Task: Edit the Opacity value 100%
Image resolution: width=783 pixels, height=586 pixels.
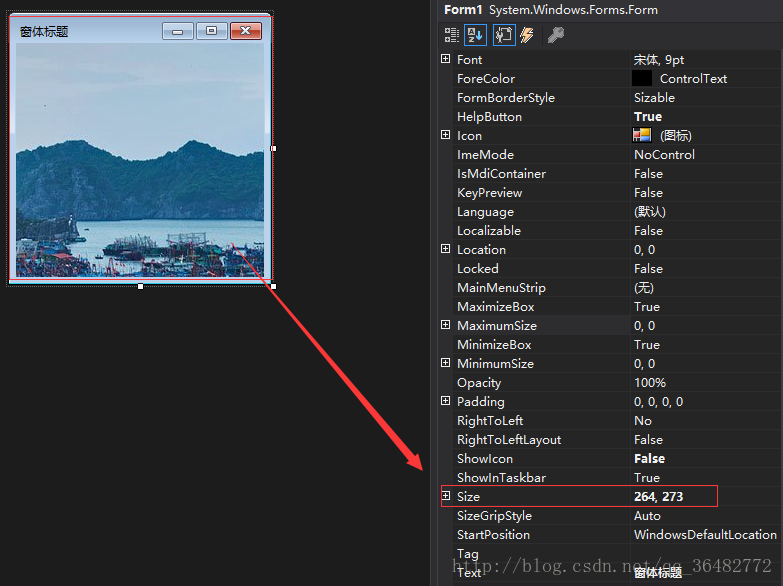Action: (x=650, y=383)
